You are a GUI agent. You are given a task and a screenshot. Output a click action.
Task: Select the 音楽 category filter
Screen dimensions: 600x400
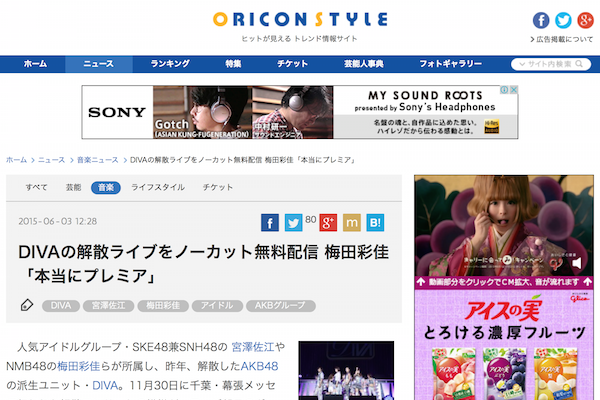(106, 188)
